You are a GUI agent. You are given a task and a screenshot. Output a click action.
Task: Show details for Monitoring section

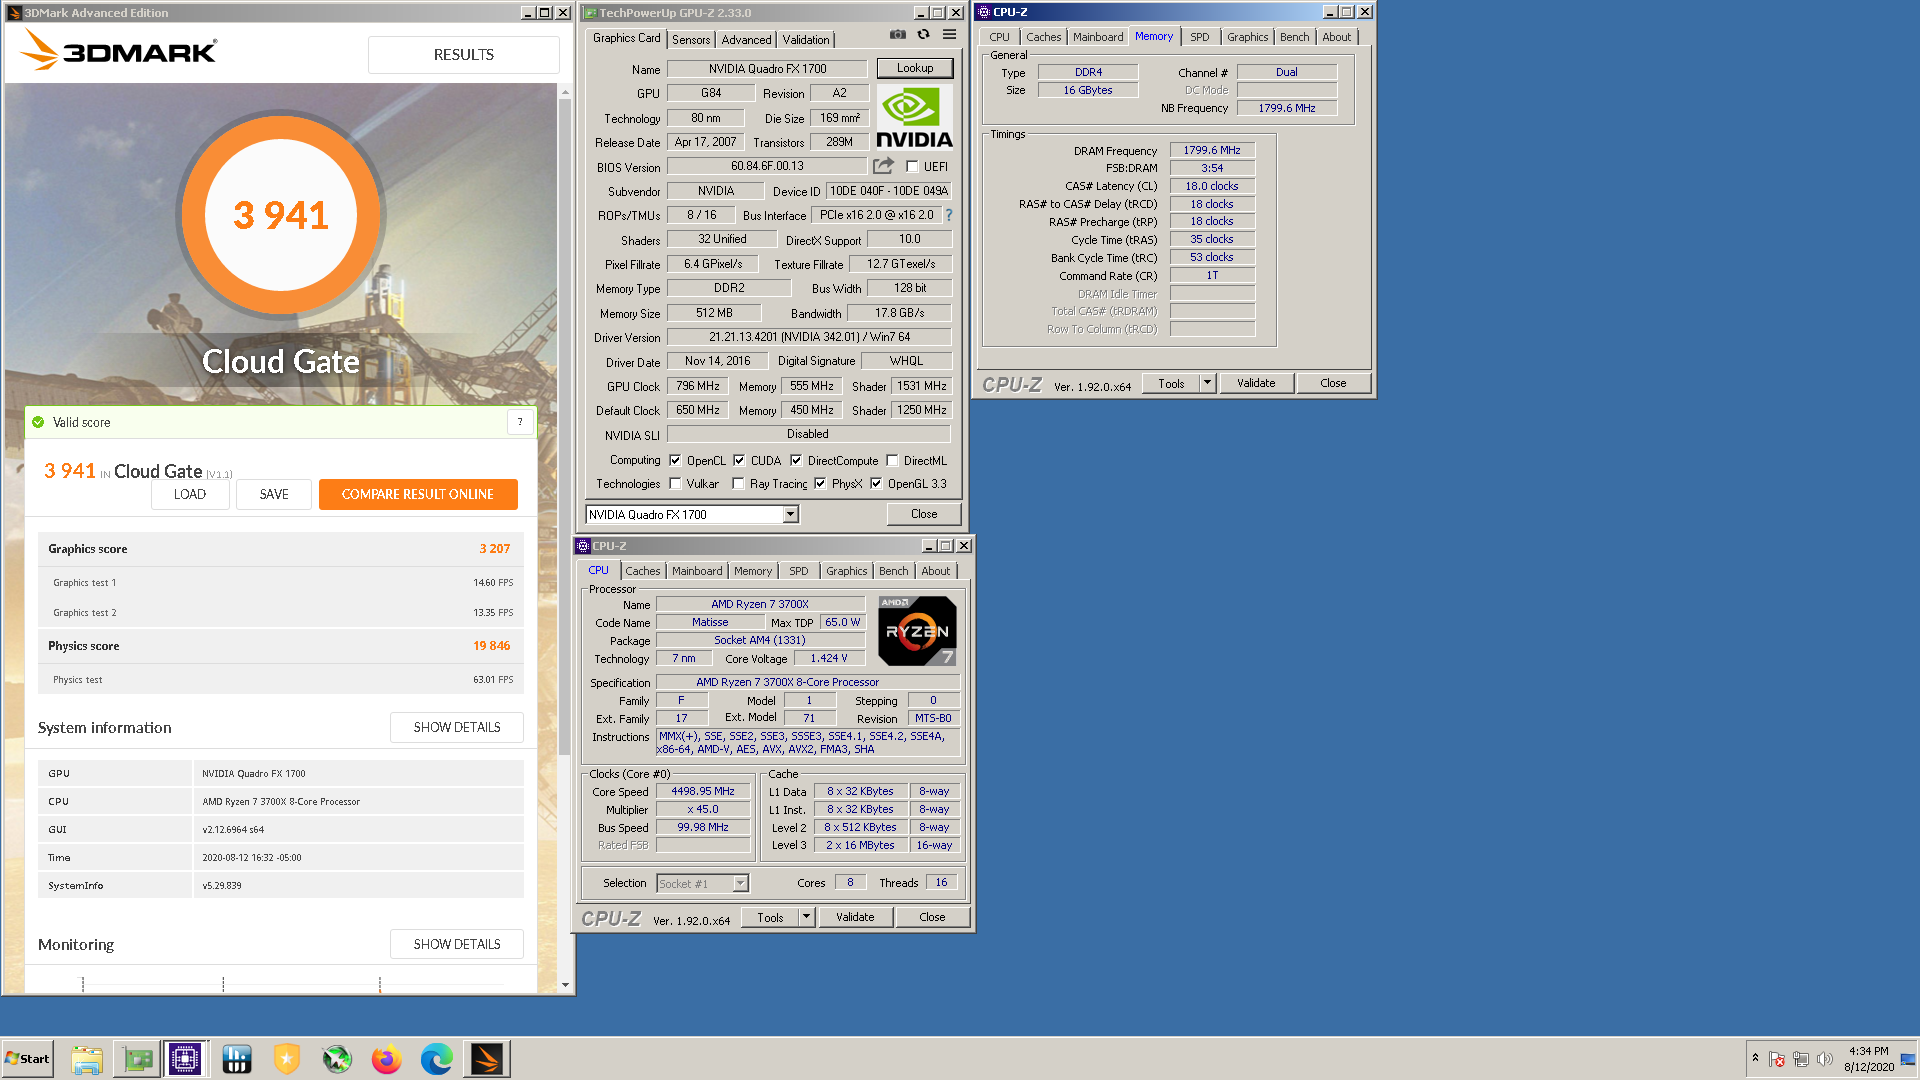pyautogui.click(x=457, y=944)
